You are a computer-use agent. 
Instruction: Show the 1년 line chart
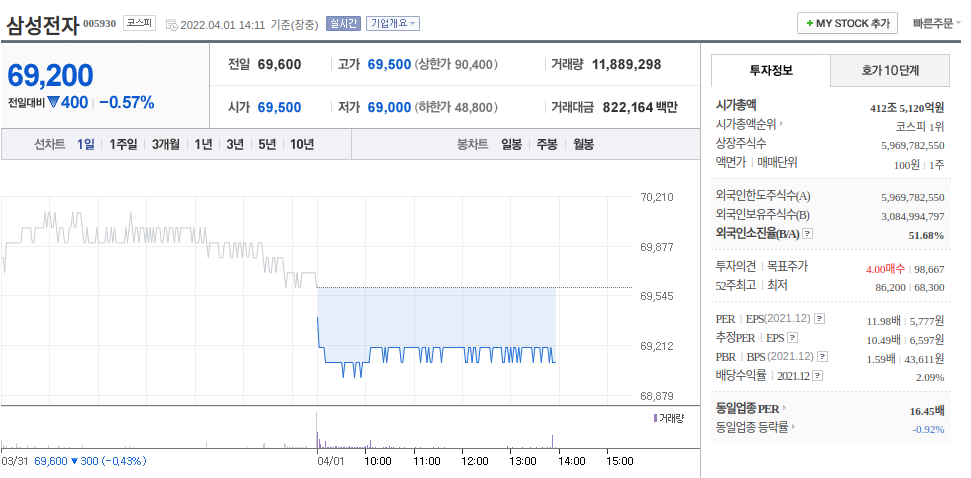(202, 144)
